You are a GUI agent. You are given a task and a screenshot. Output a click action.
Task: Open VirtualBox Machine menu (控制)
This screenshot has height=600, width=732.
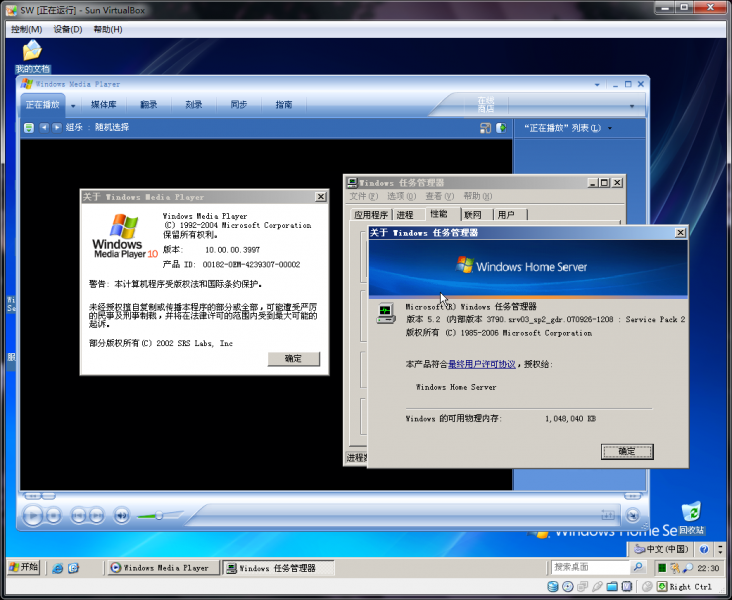[x=27, y=29]
